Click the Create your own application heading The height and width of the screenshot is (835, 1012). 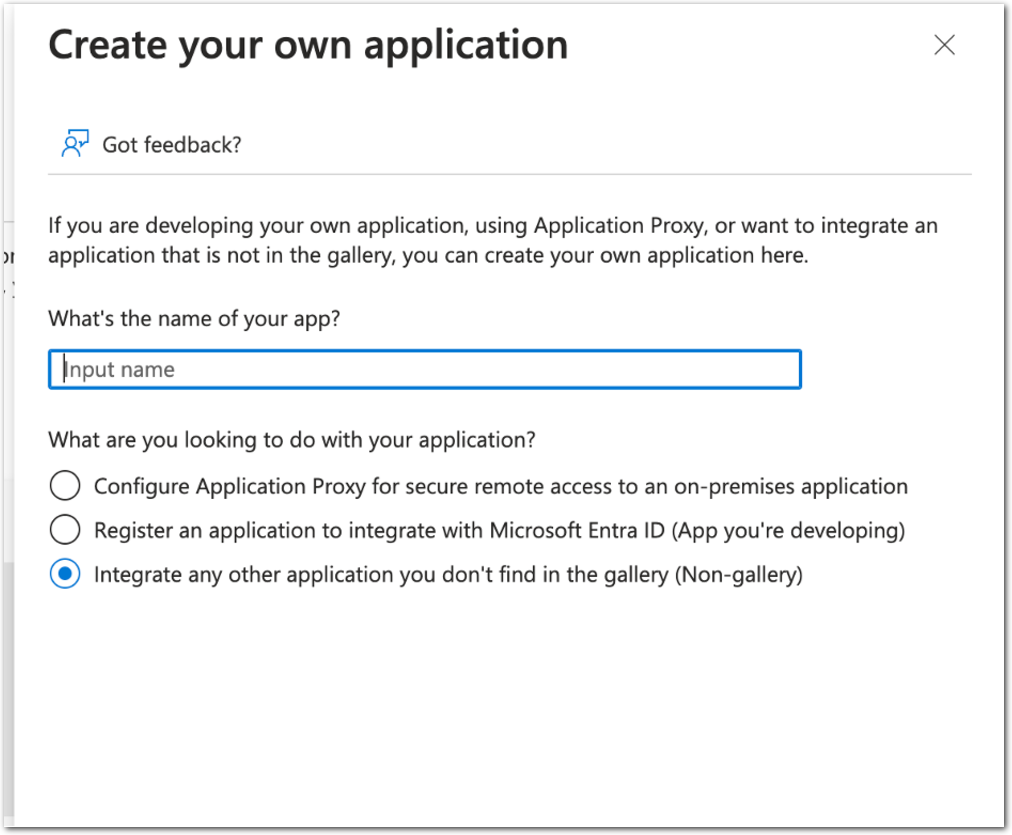[308, 45]
